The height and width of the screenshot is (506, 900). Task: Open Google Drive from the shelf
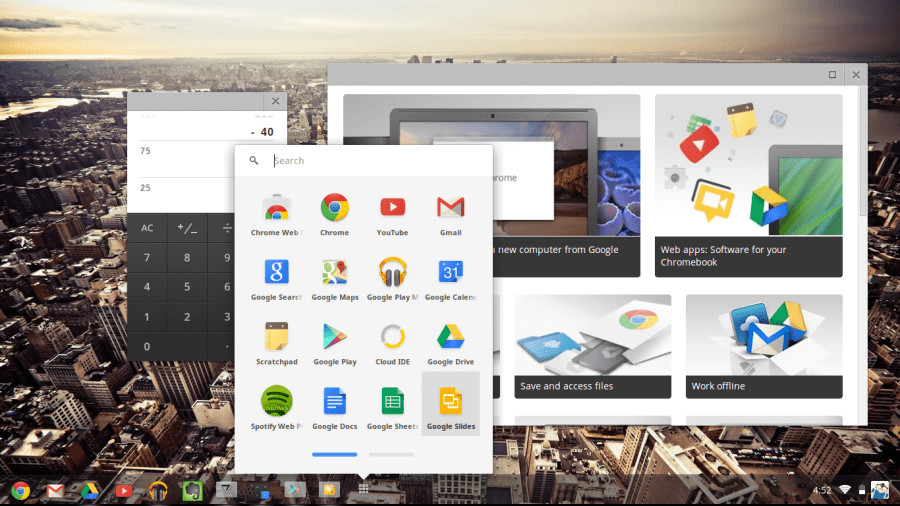[x=90, y=491]
